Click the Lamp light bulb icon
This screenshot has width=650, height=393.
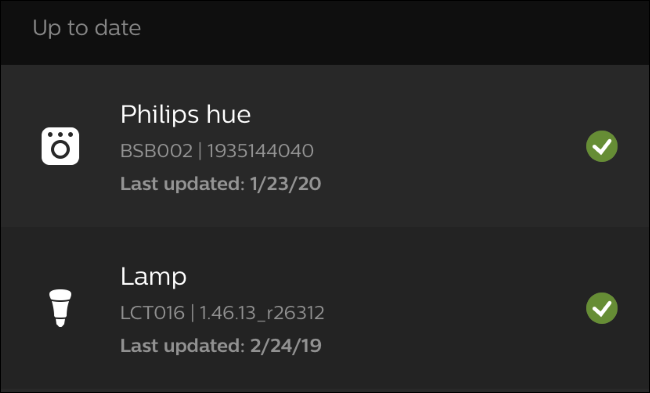click(60, 308)
